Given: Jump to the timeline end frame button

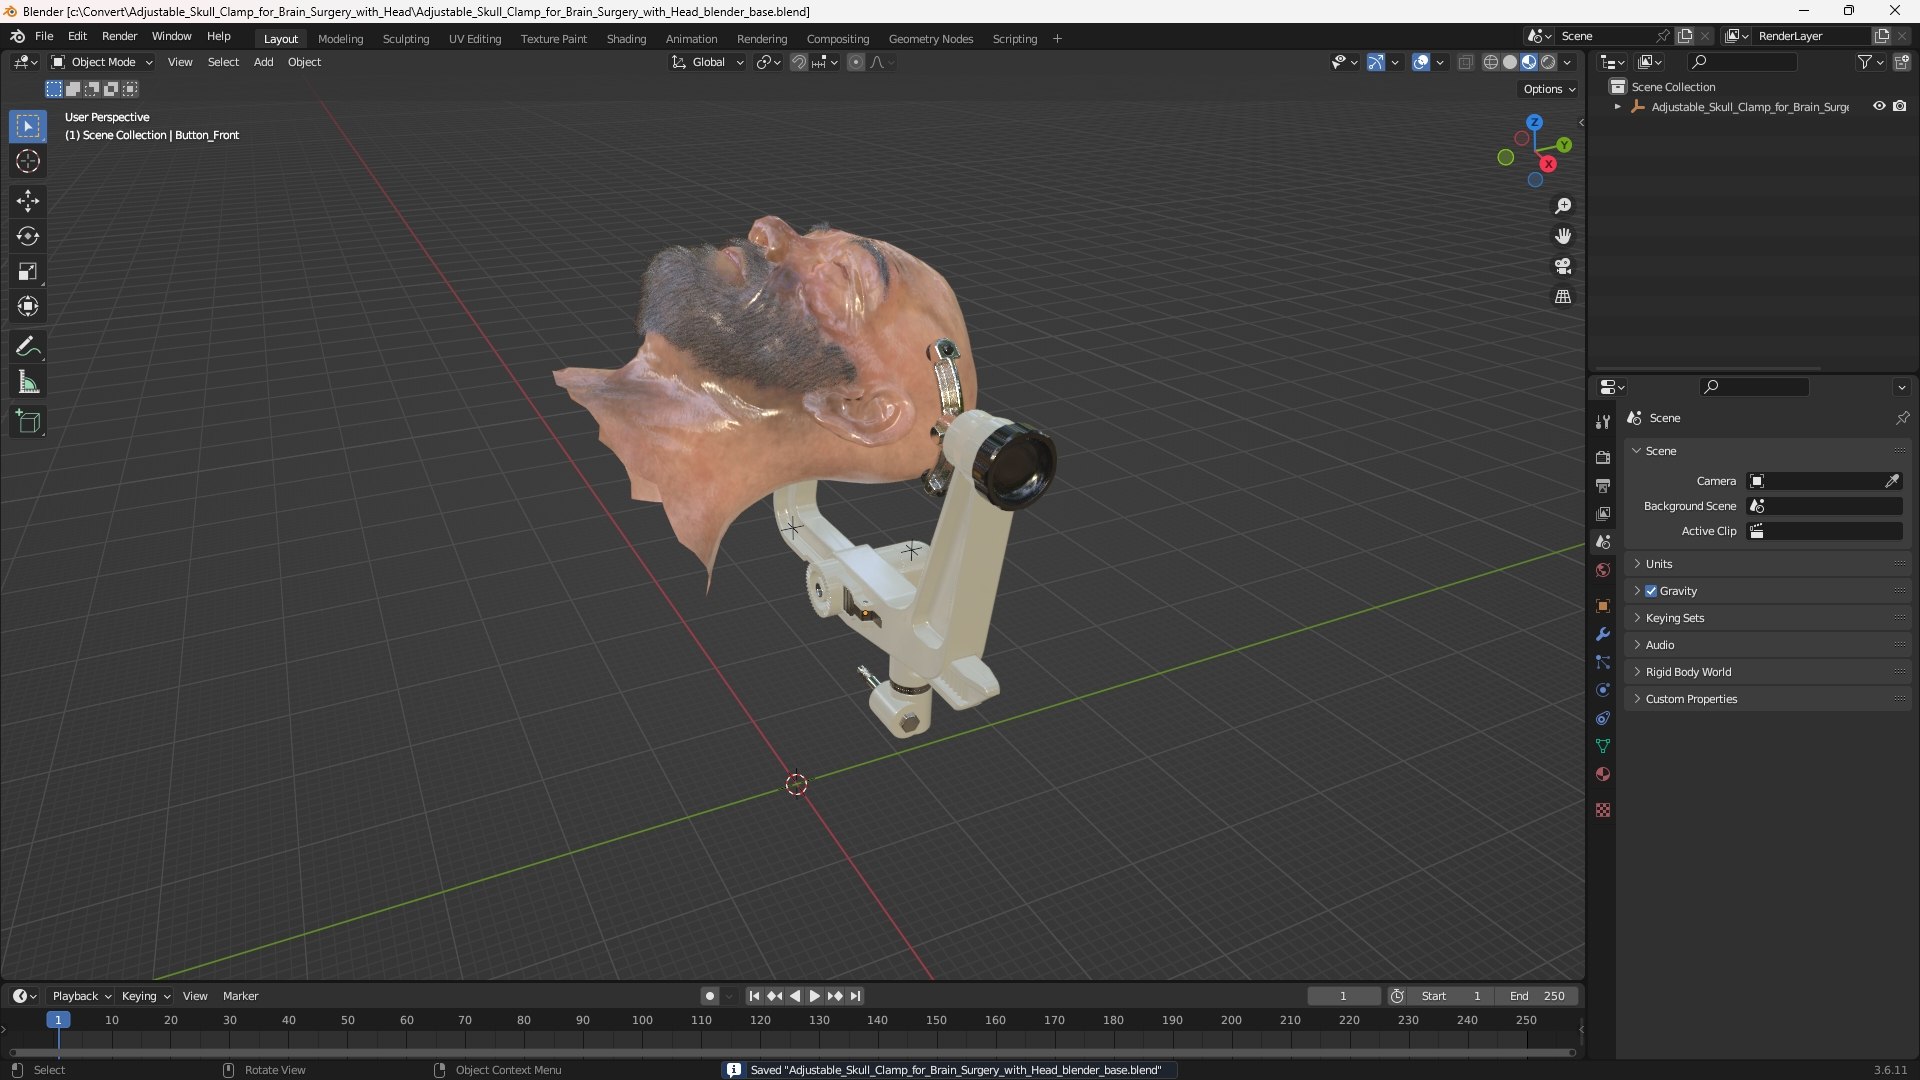Looking at the screenshot, I should point(855,996).
